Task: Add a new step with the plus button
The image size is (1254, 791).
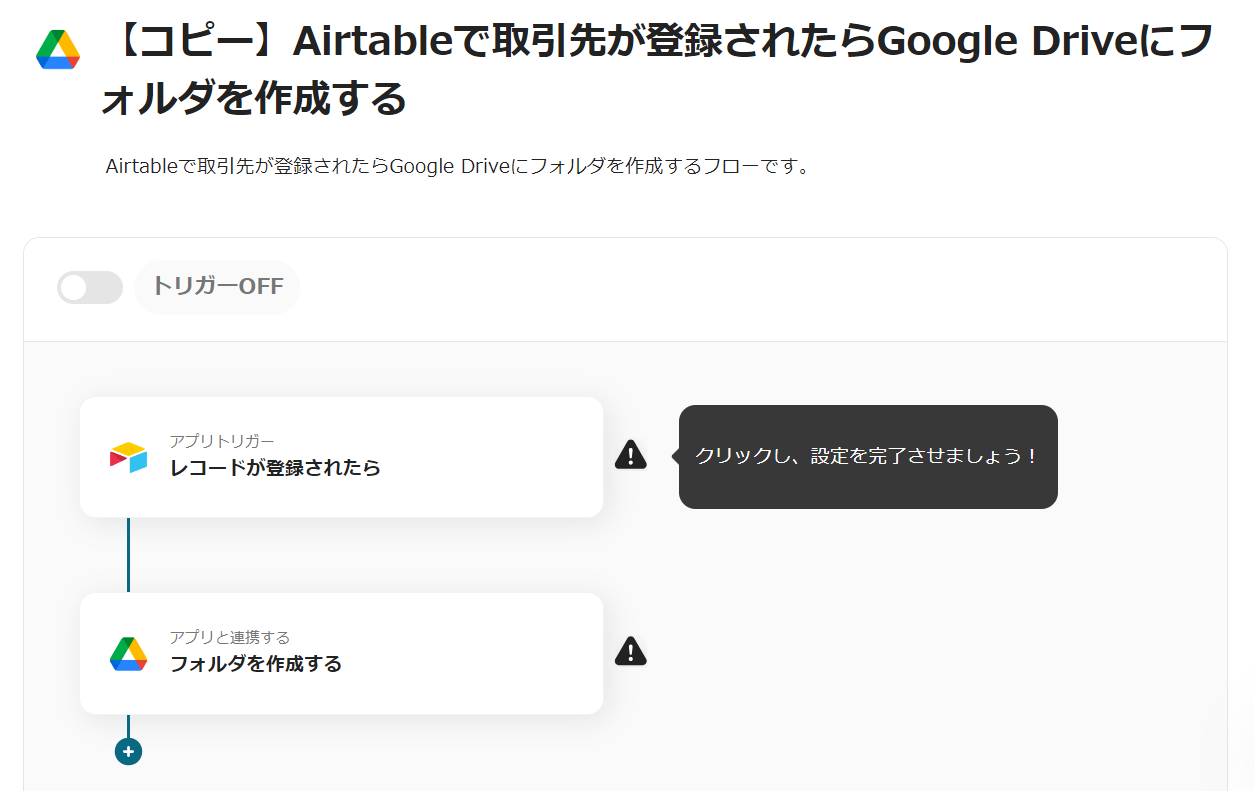Action: click(128, 751)
